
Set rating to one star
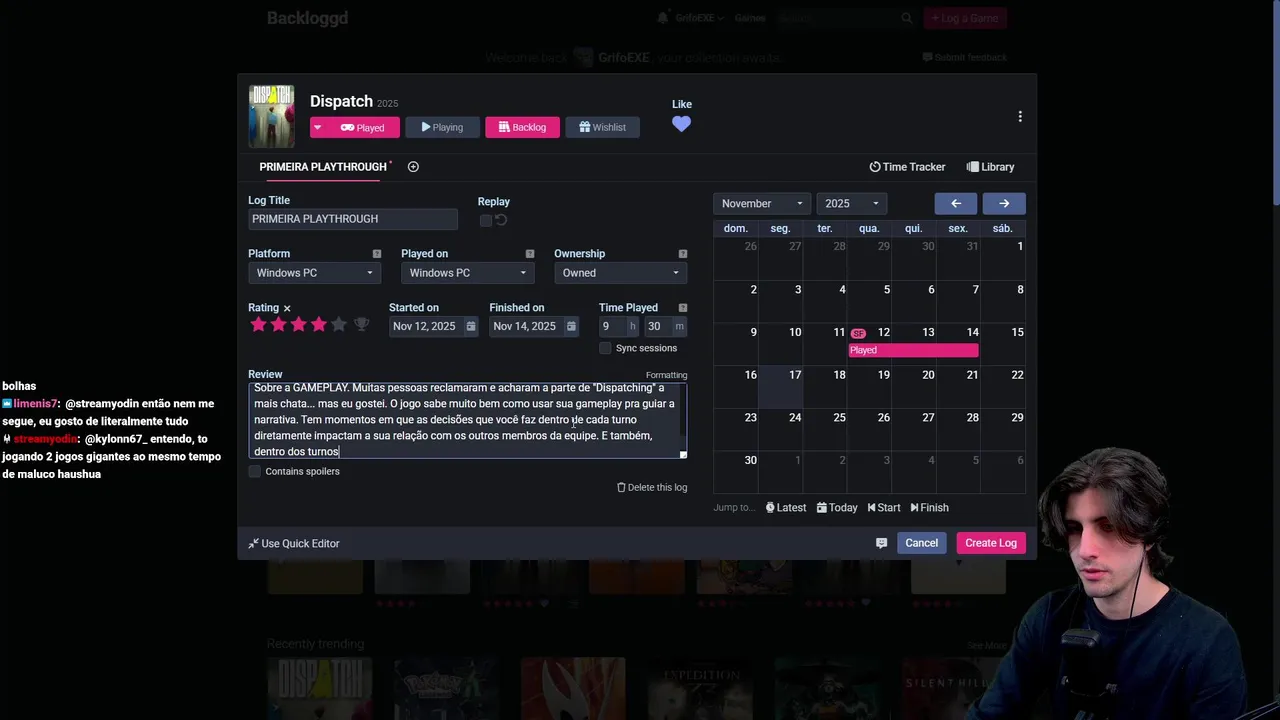pos(258,325)
